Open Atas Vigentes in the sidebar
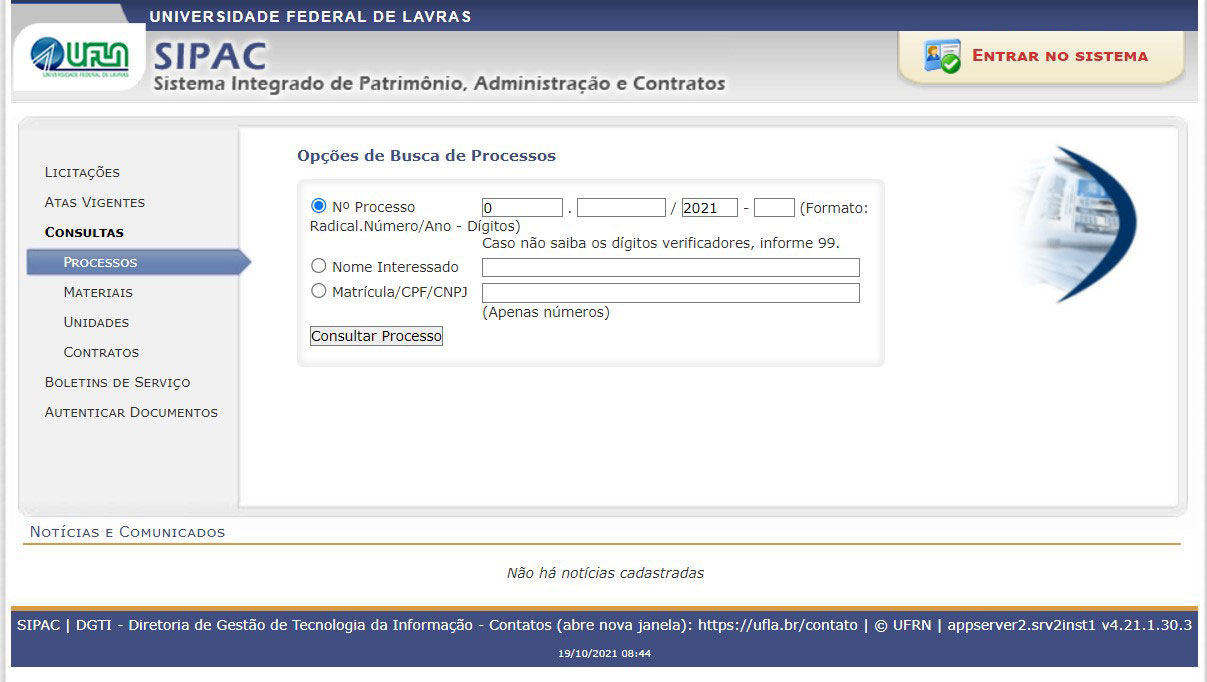The image size is (1207, 682). point(95,202)
